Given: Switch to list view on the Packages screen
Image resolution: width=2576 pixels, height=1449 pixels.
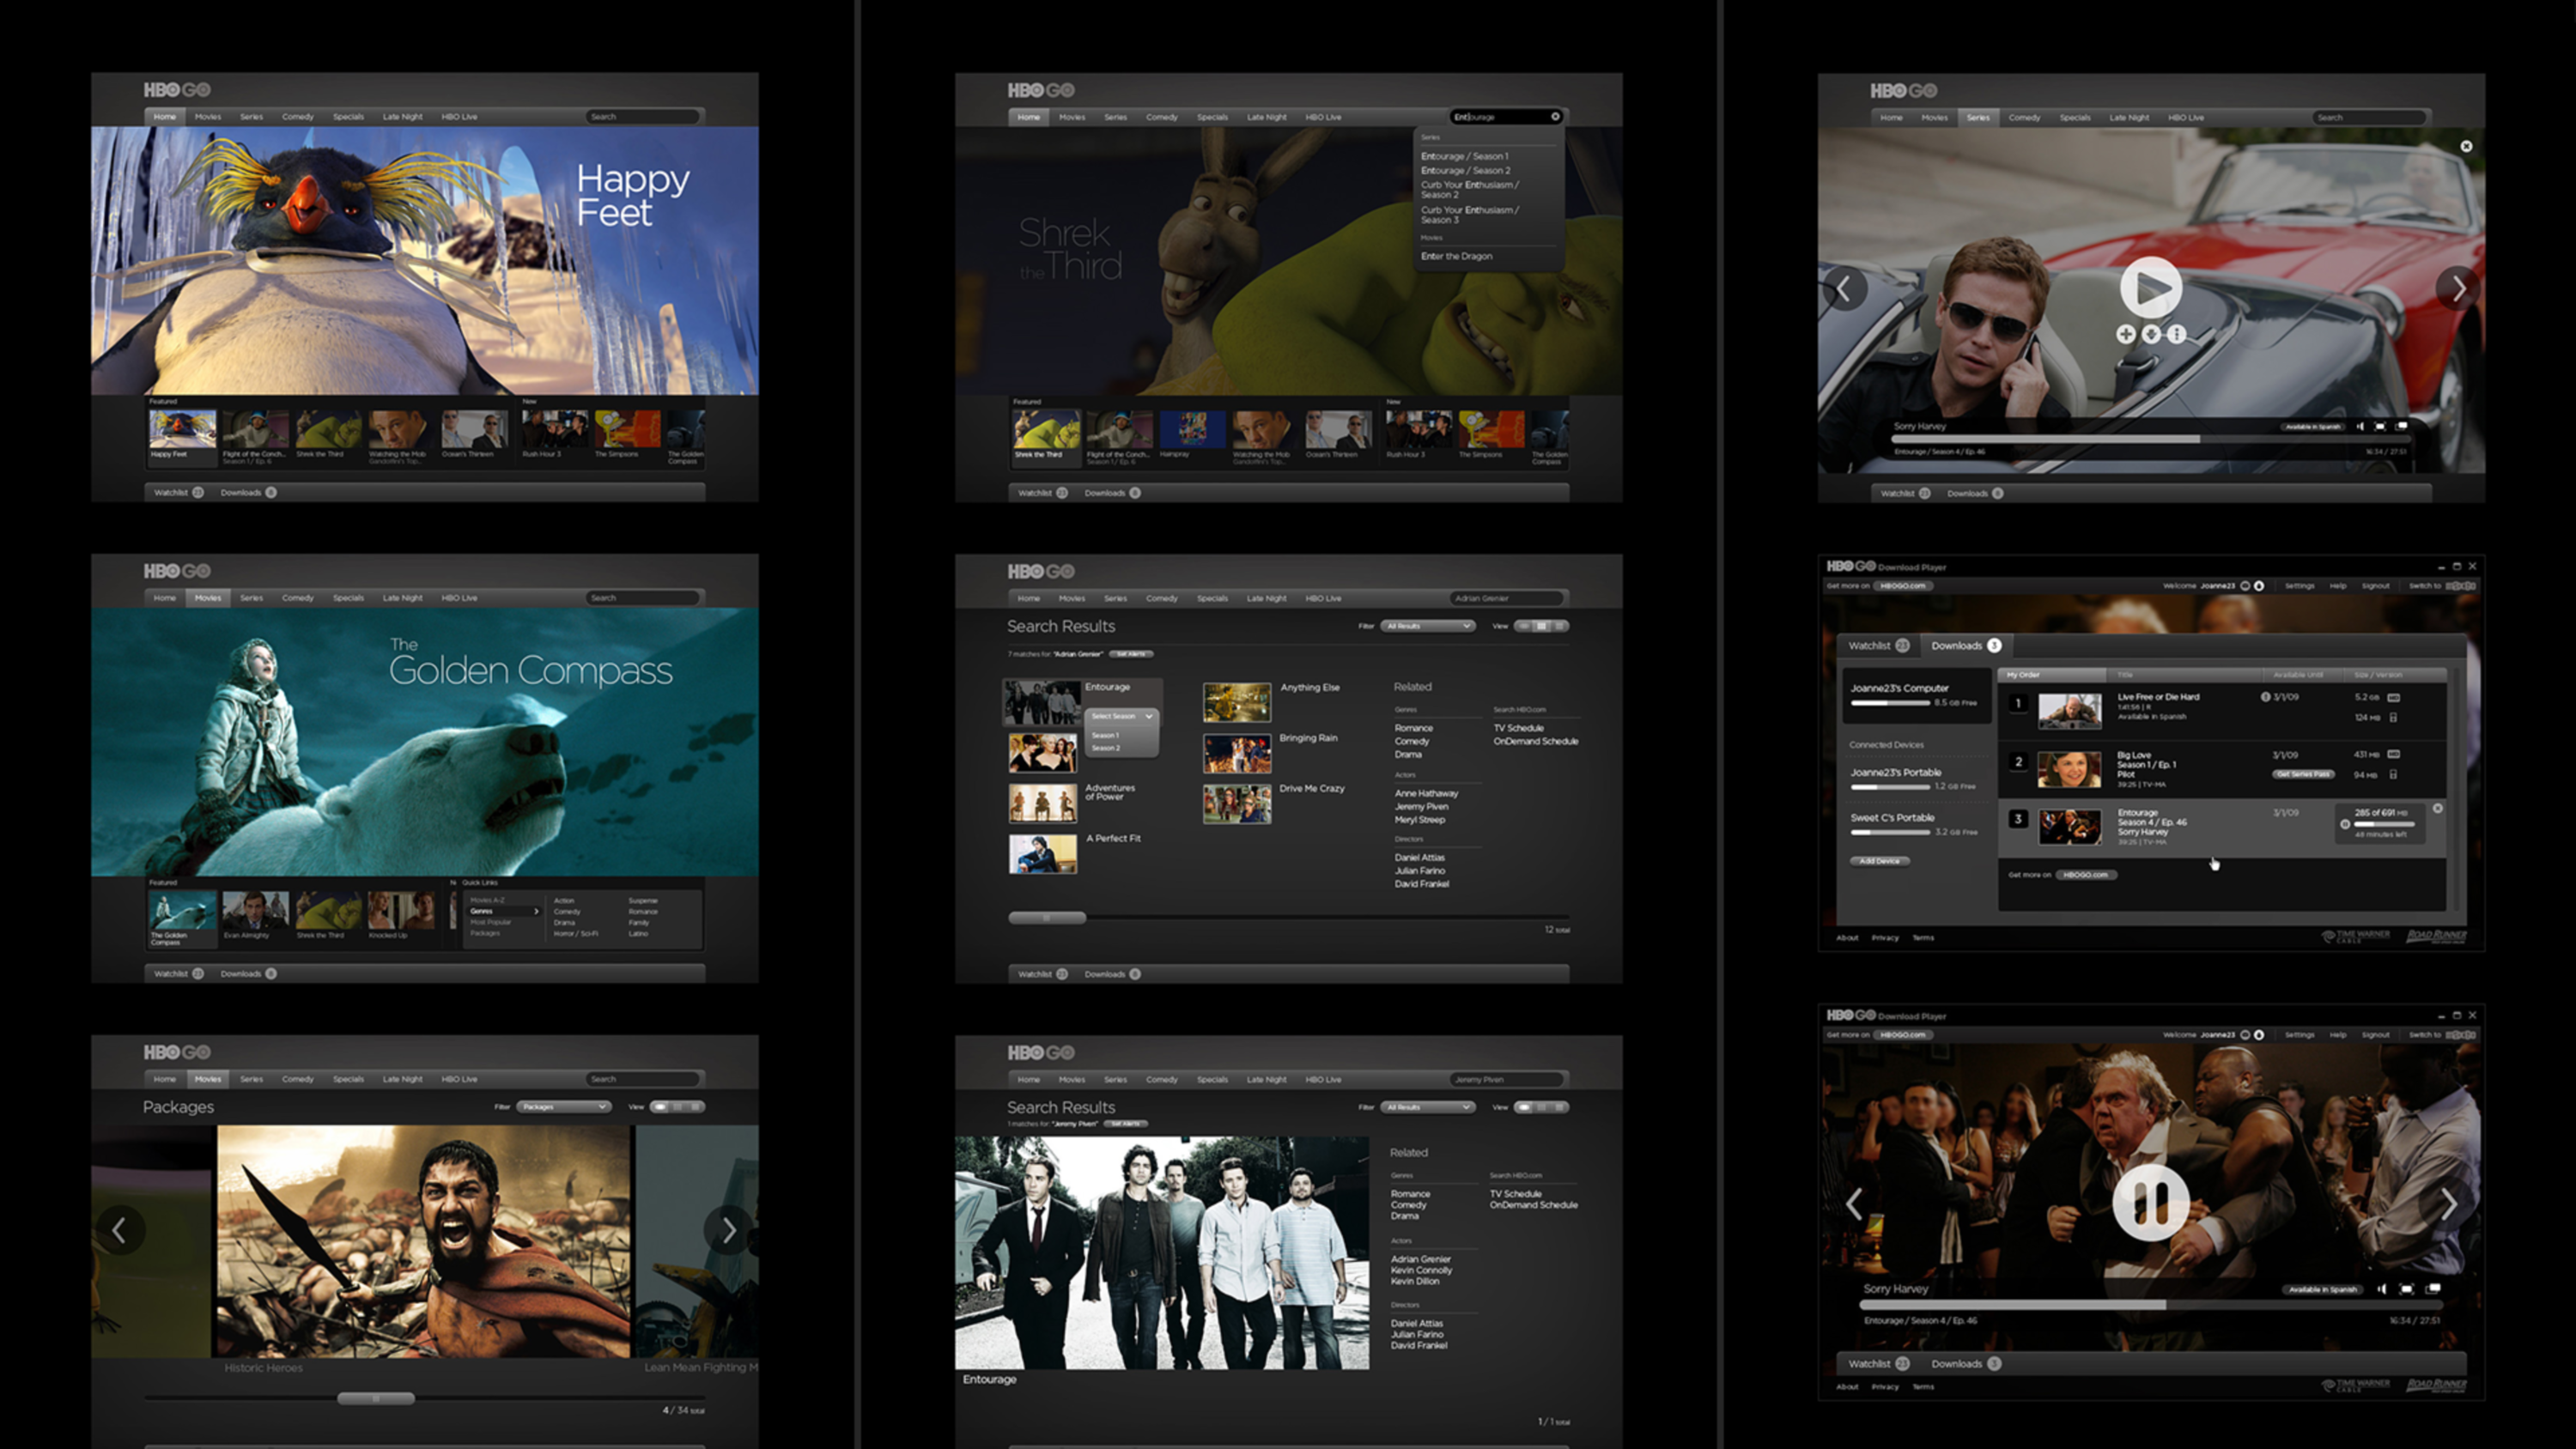Looking at the screenshot, I should 696,1107.
